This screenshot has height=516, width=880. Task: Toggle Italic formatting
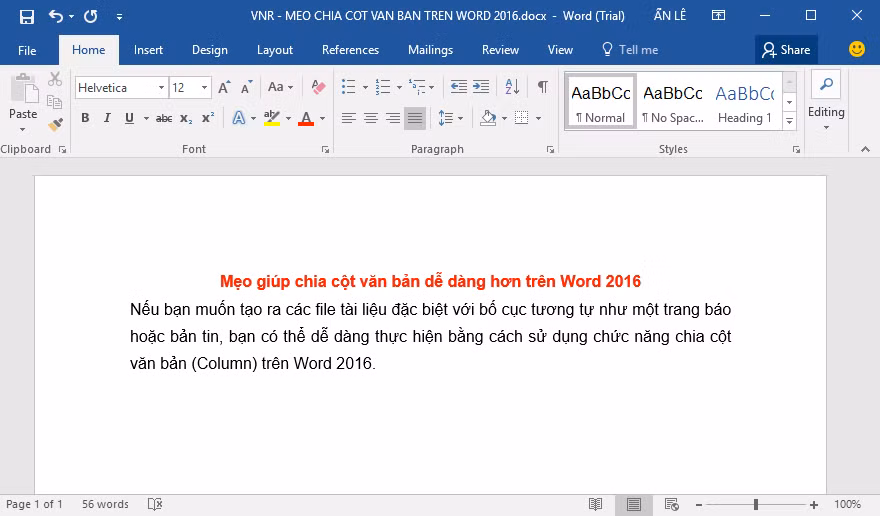tap(107, 118)
